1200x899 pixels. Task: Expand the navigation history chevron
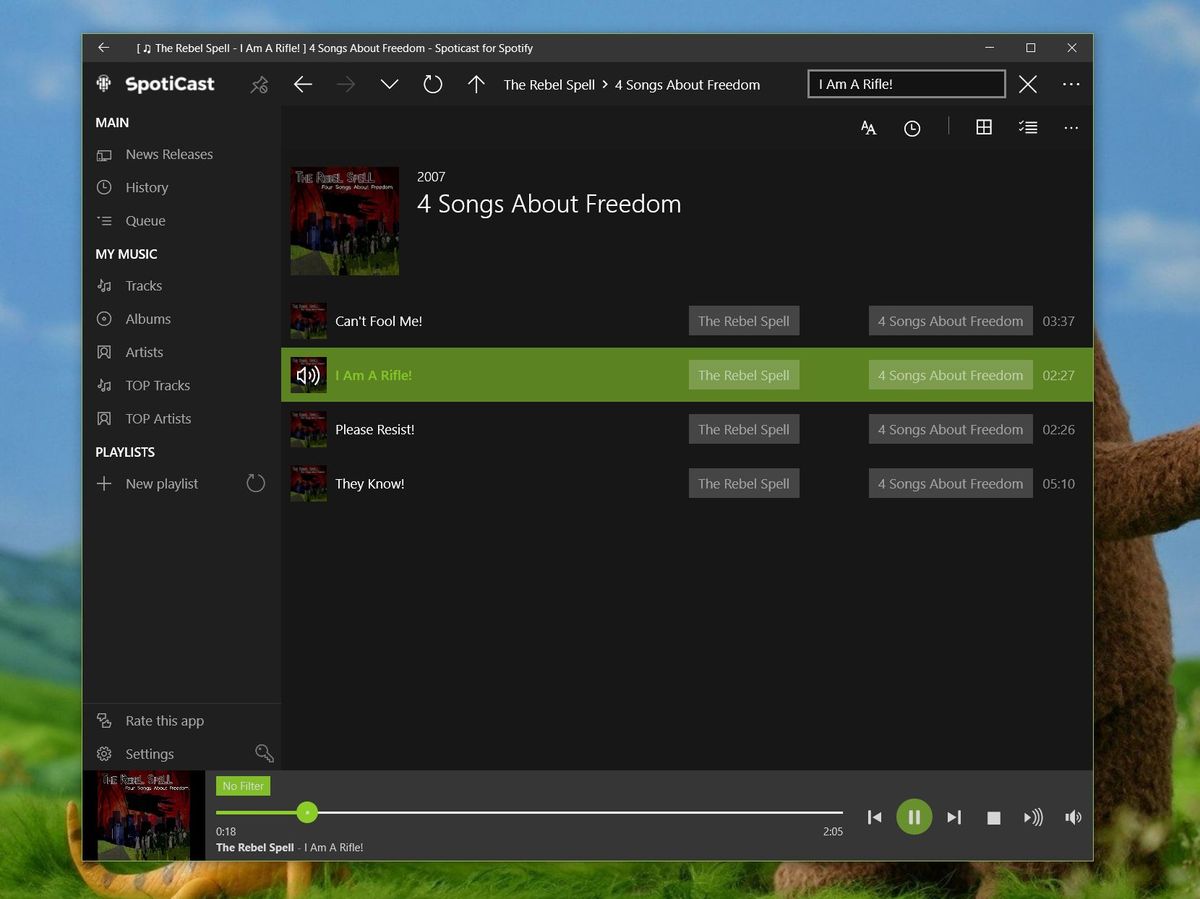390,85
